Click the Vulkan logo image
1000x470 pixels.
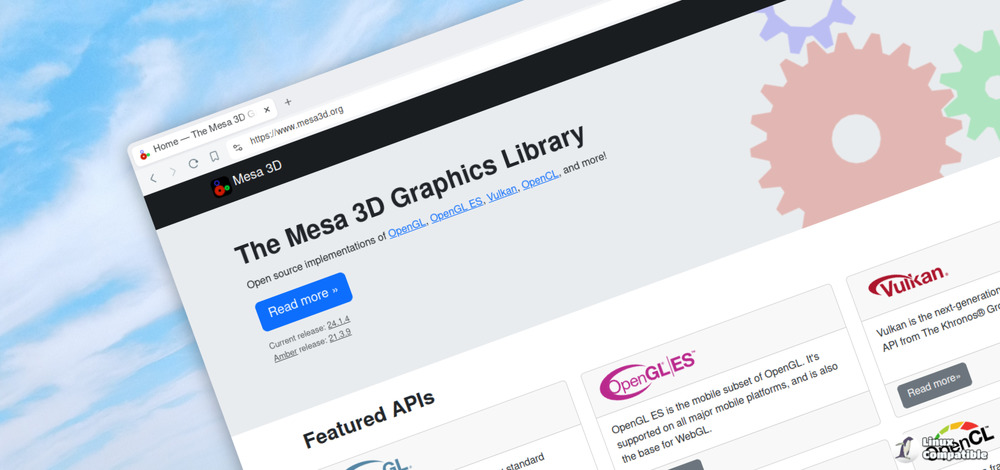(x=907, y=285)
